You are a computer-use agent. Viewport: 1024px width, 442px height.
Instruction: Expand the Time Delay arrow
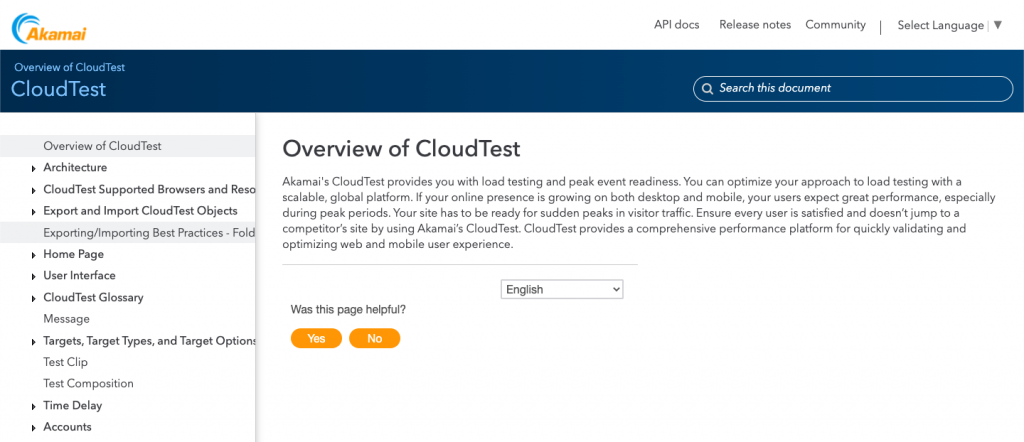click(33, 407)
